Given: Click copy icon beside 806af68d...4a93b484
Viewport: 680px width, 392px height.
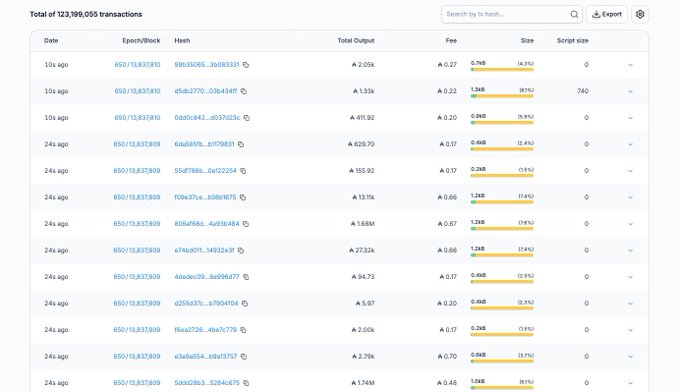Looking at the screenshot, I should pyautogui.click(x=246, y=224).
